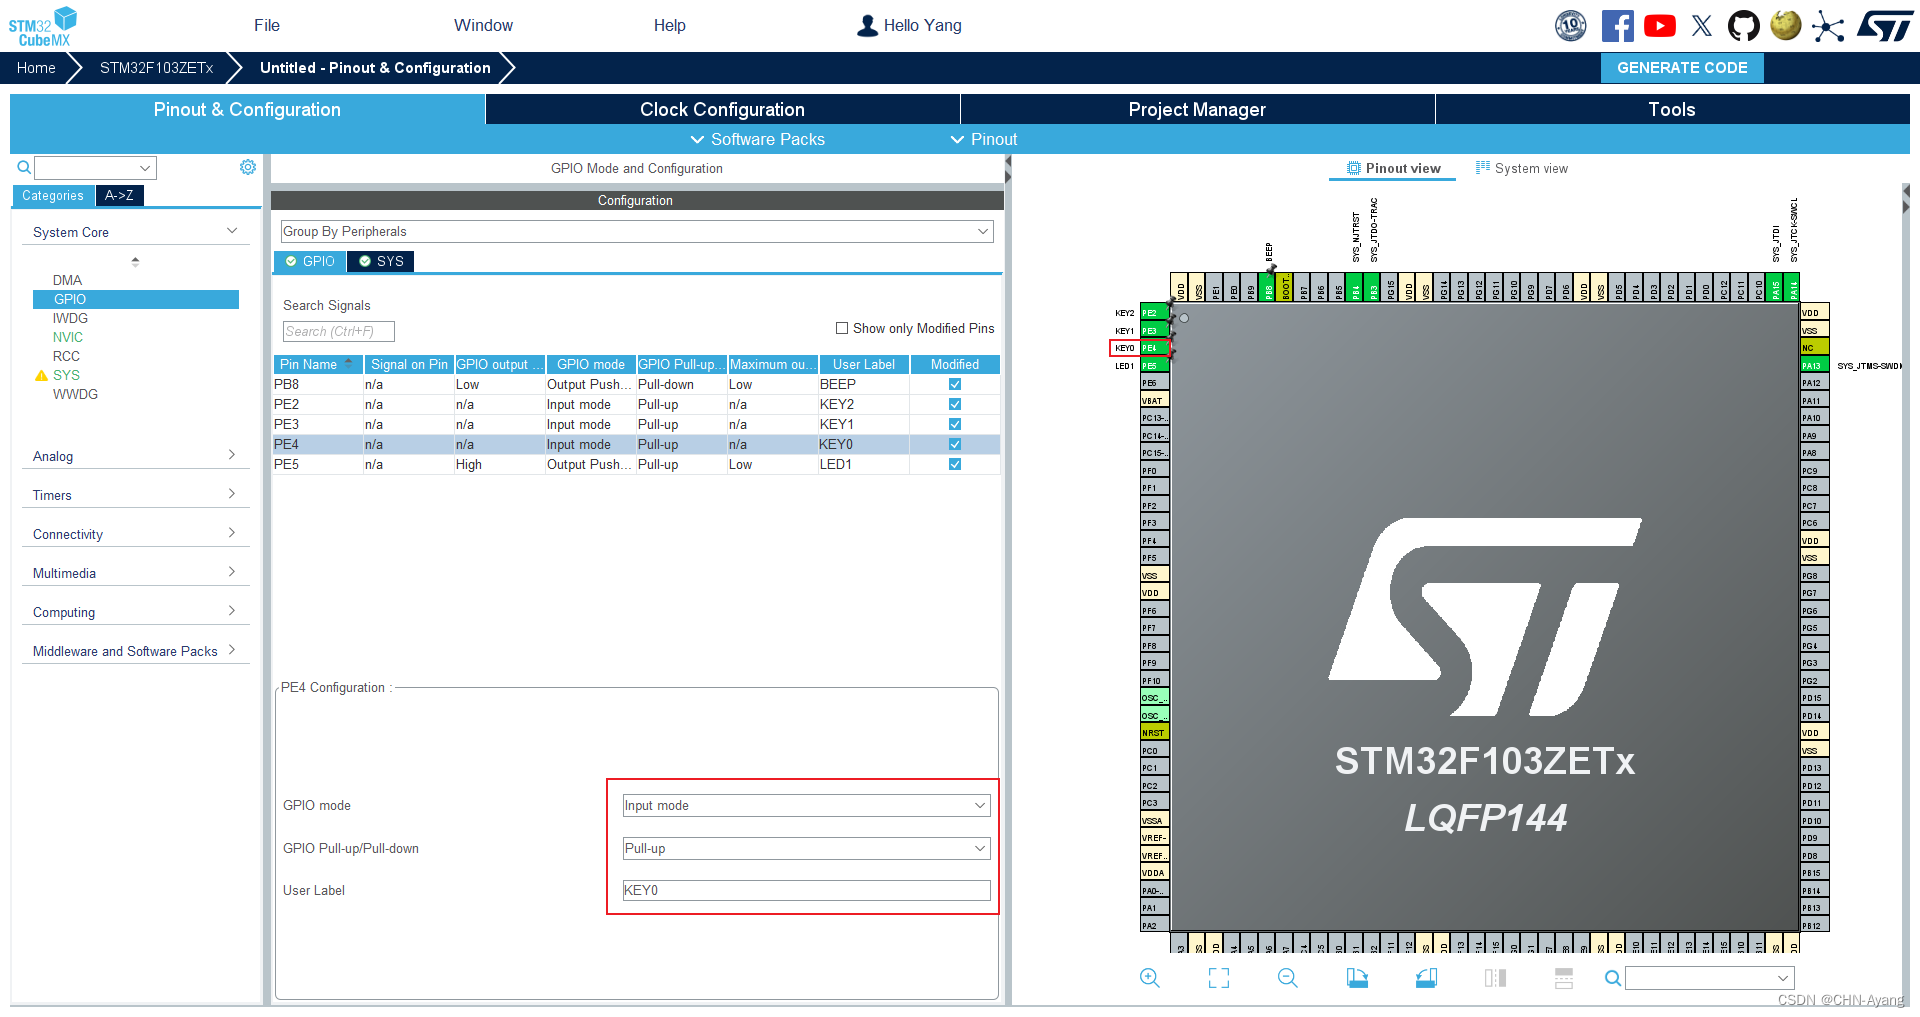Image resolution: width=1920 pixels, height=1017 pixels.
Task: Open the Window menu
Action: tap(483, 26)
